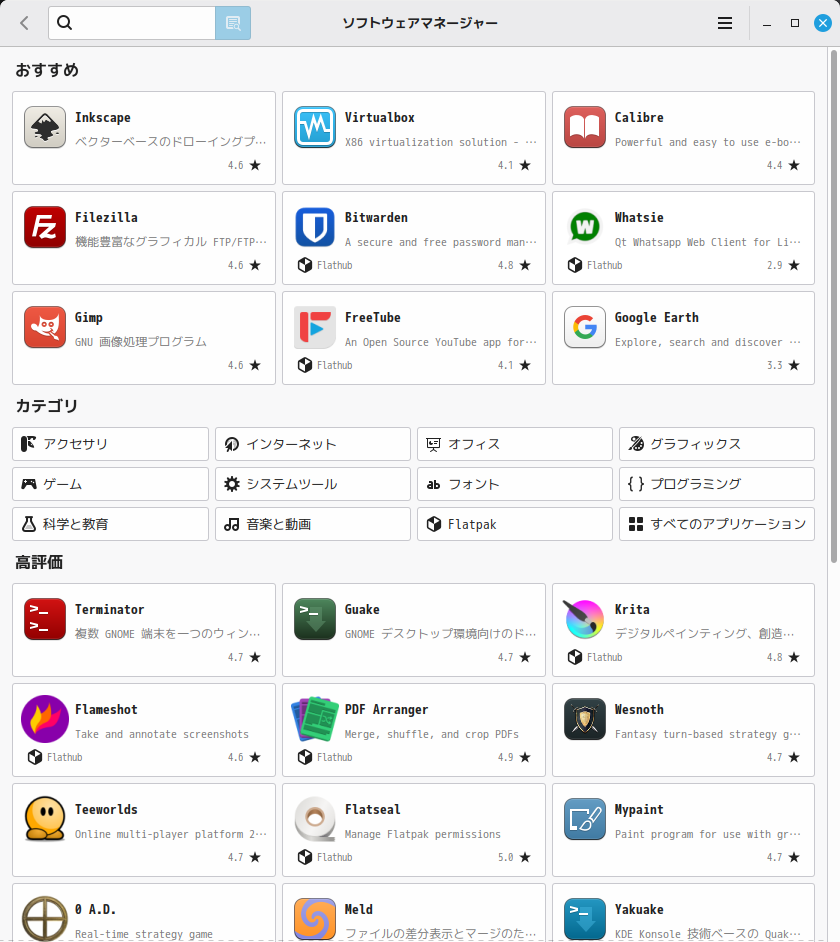Click the back navigation arrow
840x942 pixels.
click(22, 22)
